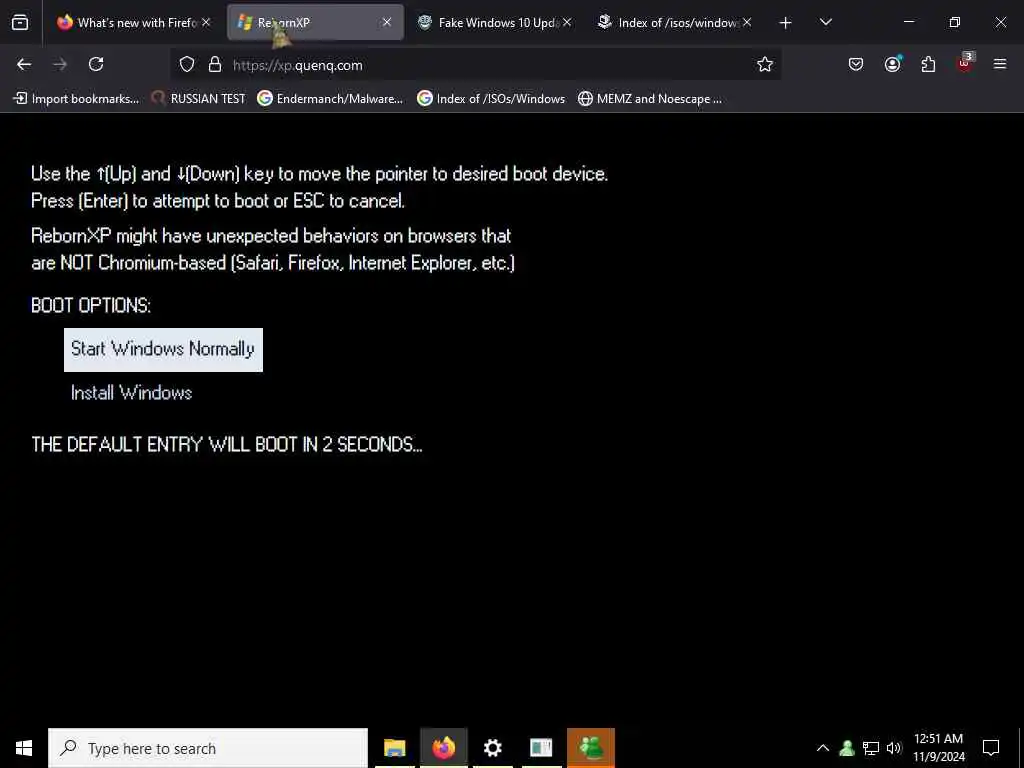Choose Install Windows boot option
The image size is (1024, 768).
click(x=131, y=392)
